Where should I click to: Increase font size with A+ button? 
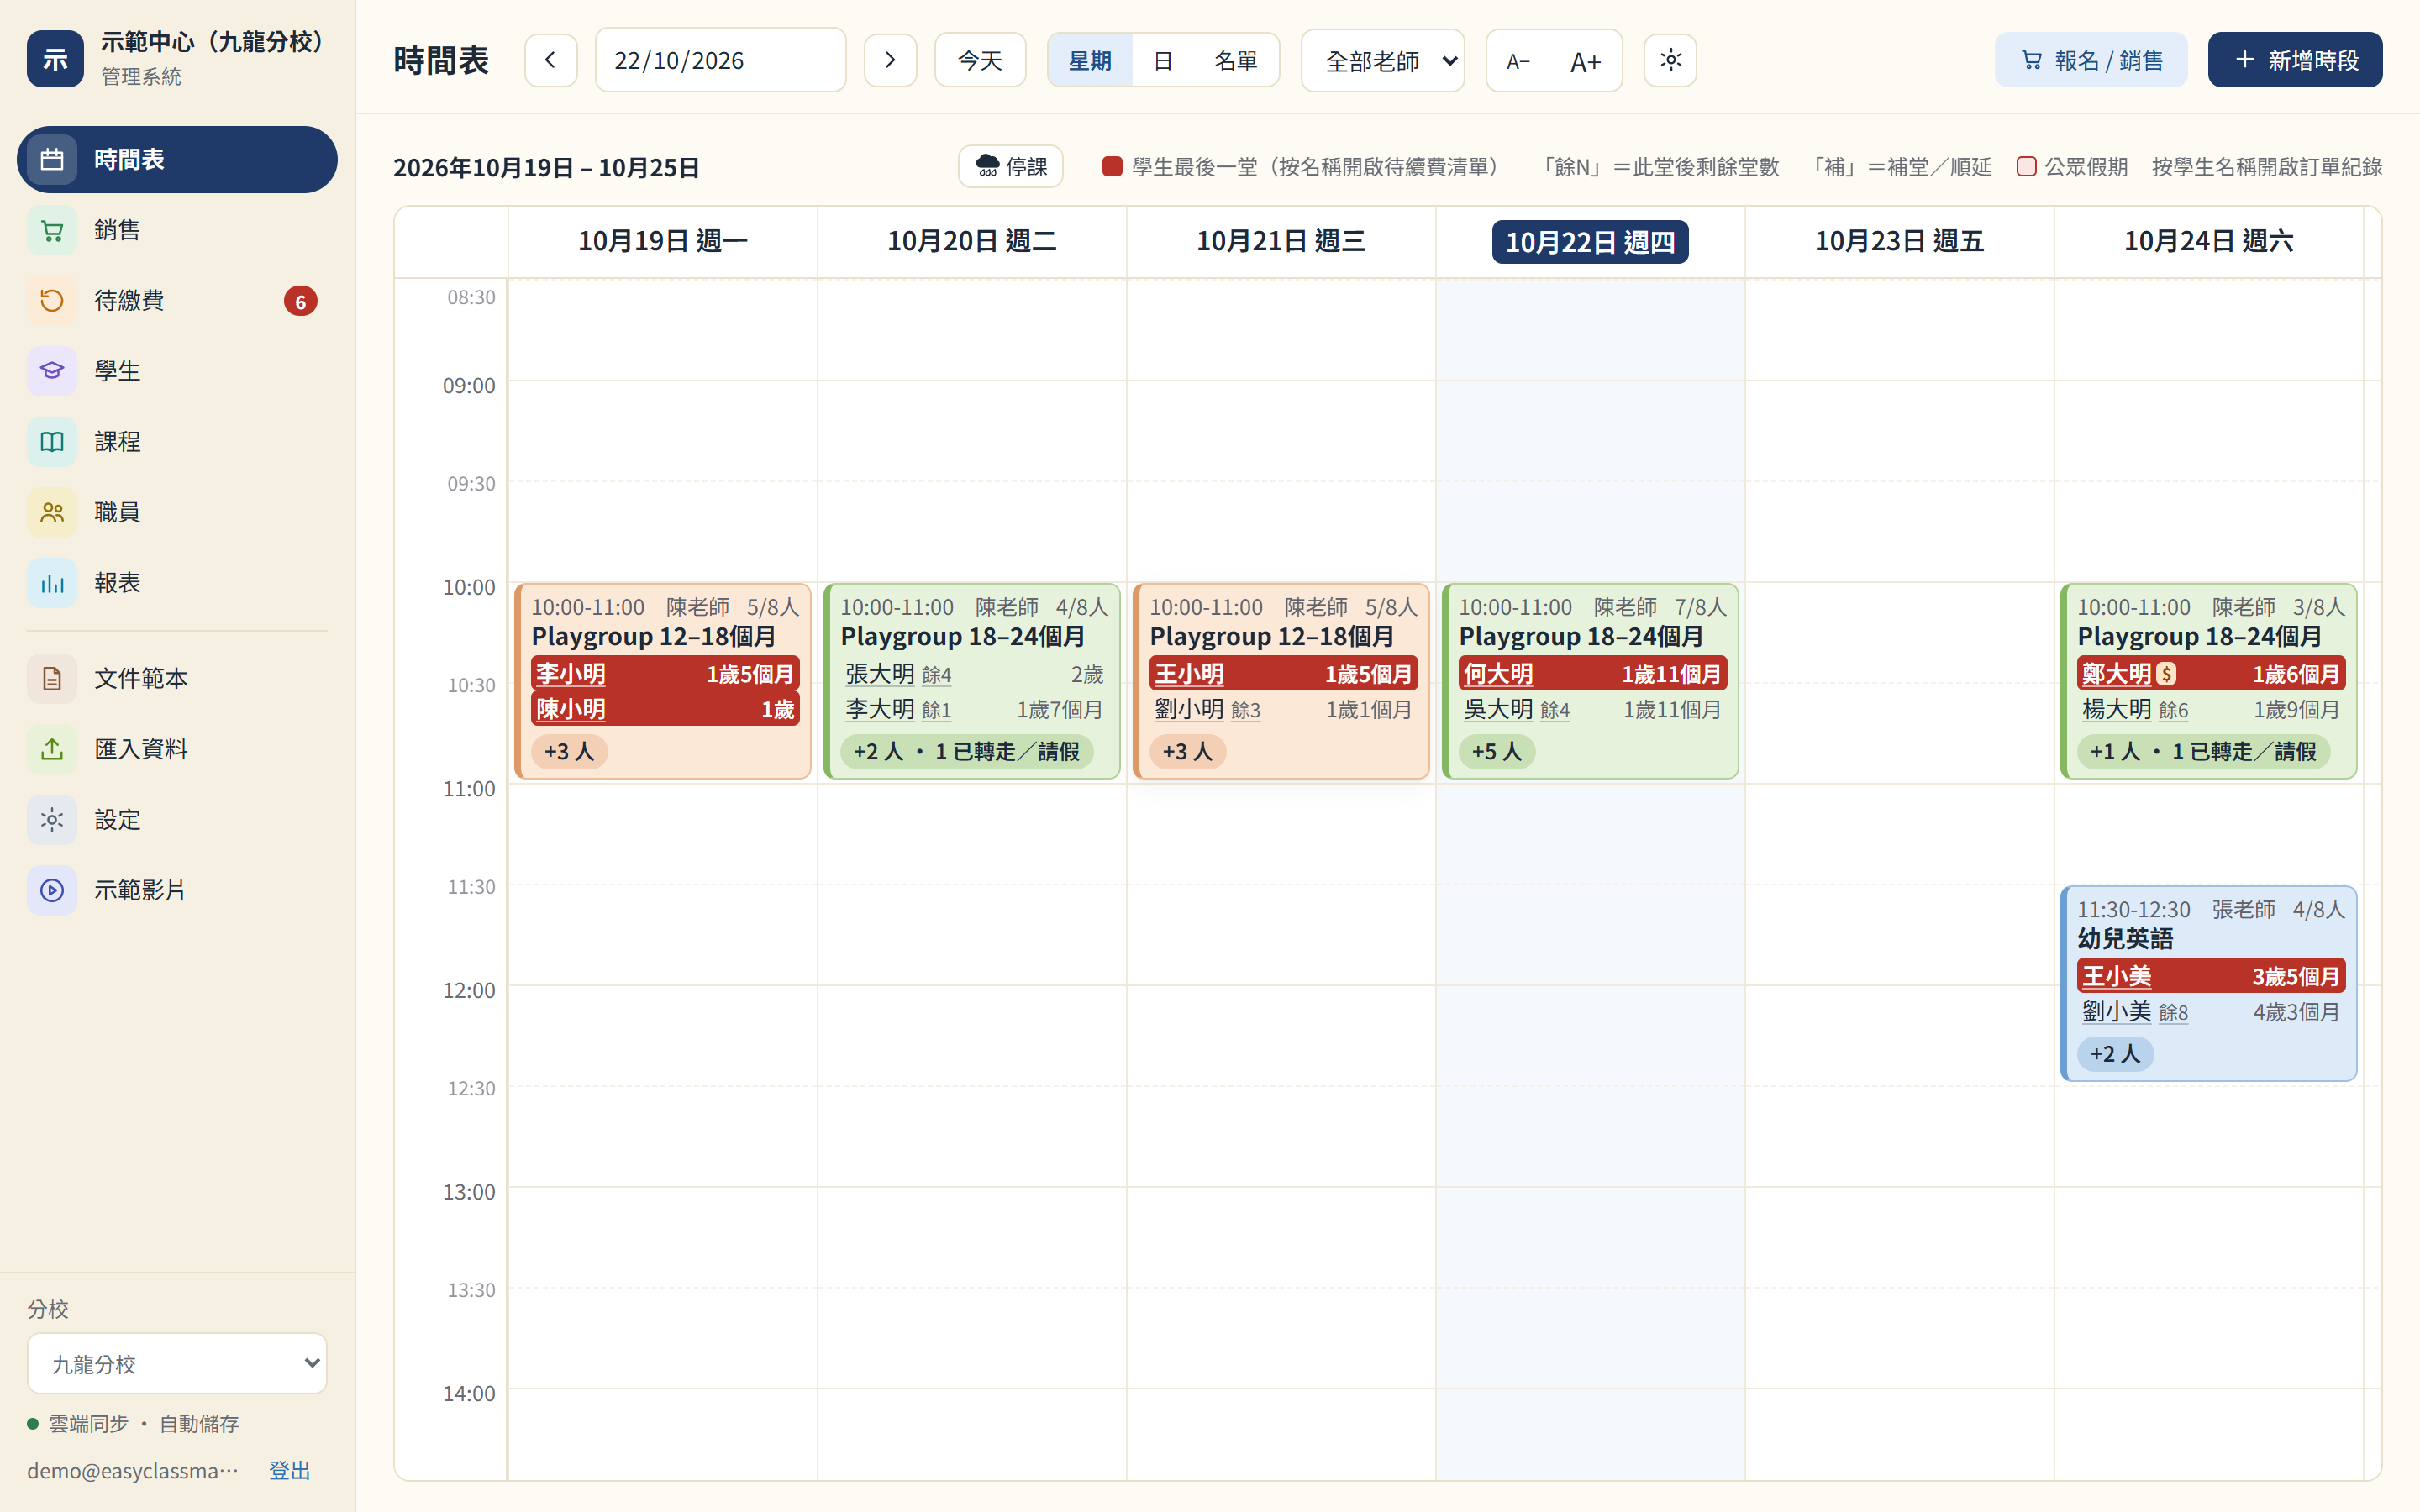point(1585,61)
